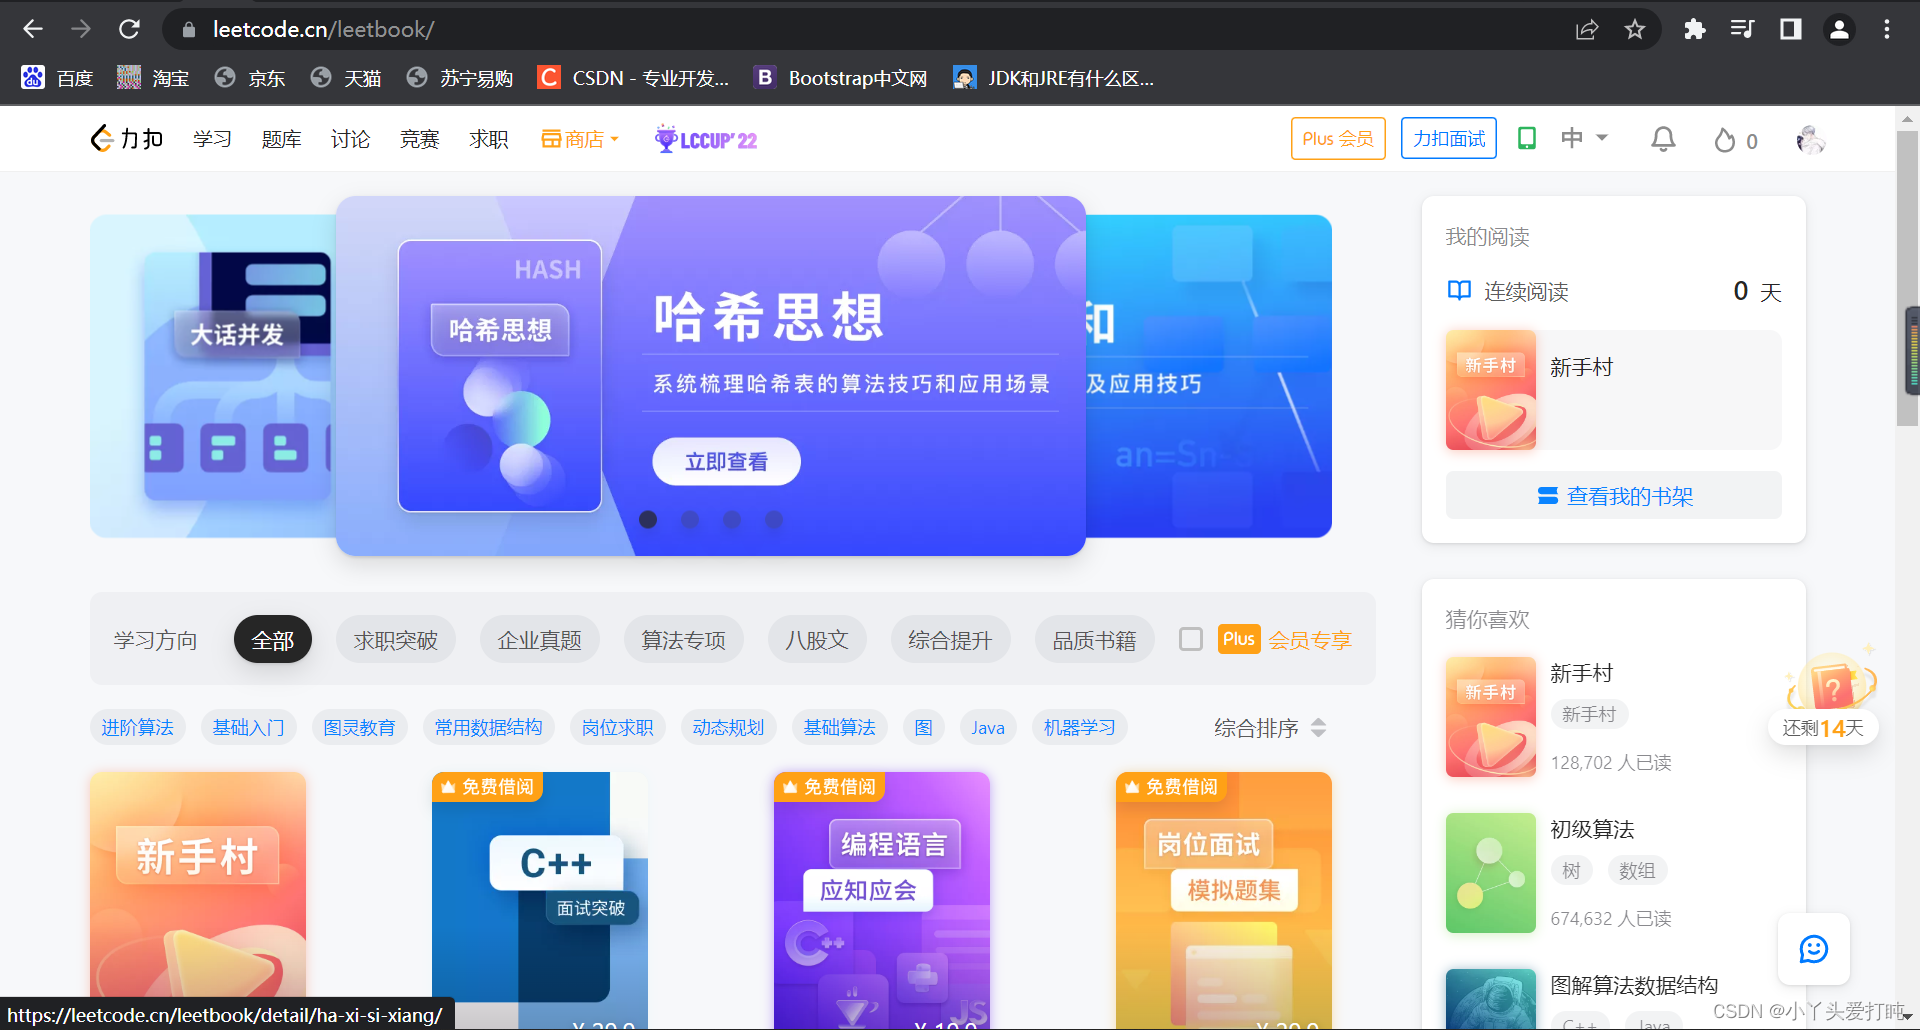Image resolution: width=1920 pixels, height=1030 pixels.
Task: Click the 力扣 logo
Action: 127,139
